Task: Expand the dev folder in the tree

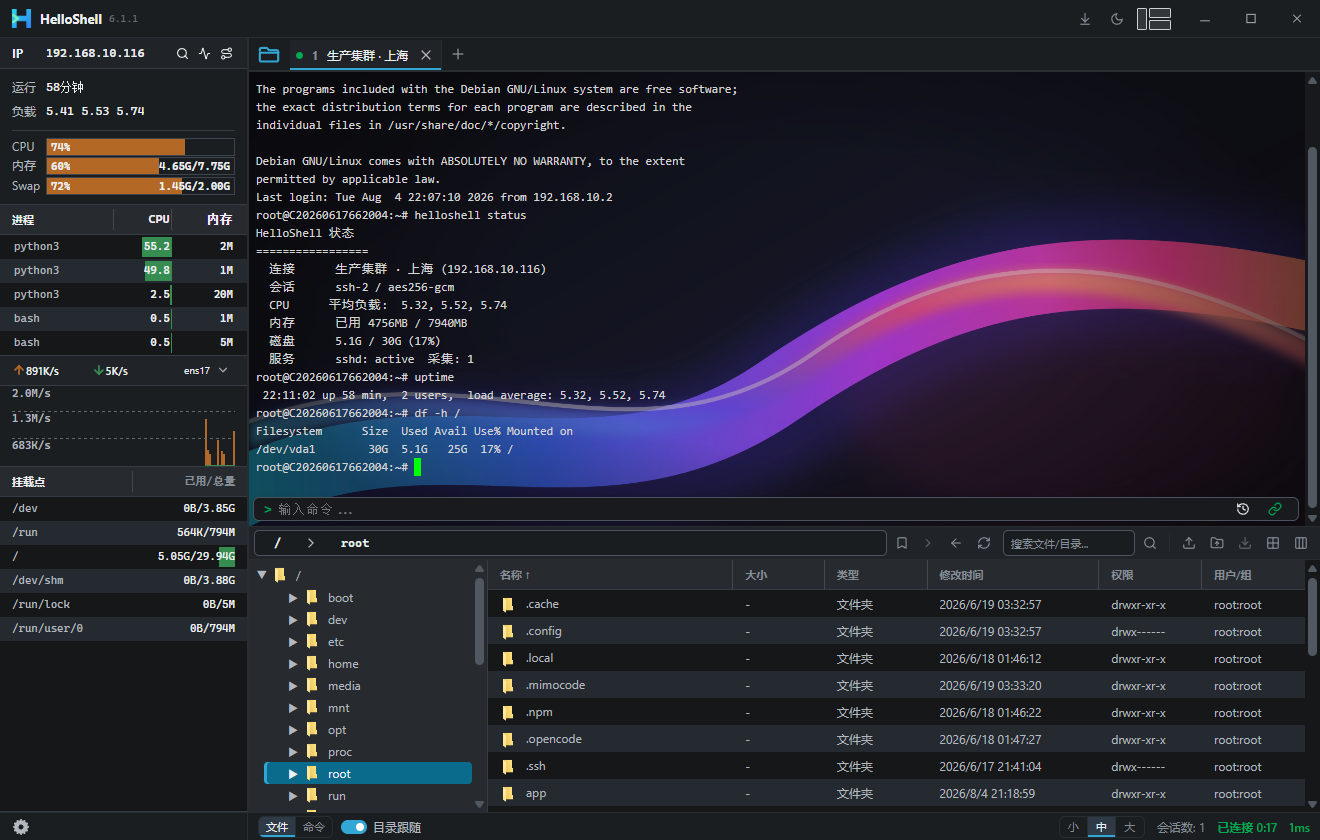Action: pos(293,620)
